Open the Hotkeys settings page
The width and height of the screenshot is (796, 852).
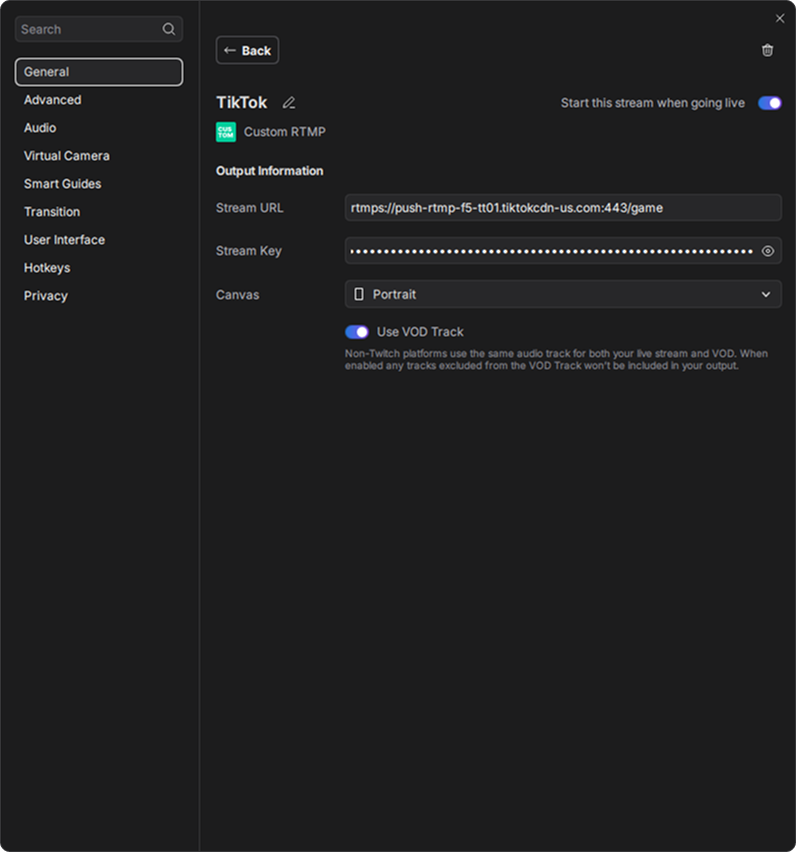pos(47,268)
